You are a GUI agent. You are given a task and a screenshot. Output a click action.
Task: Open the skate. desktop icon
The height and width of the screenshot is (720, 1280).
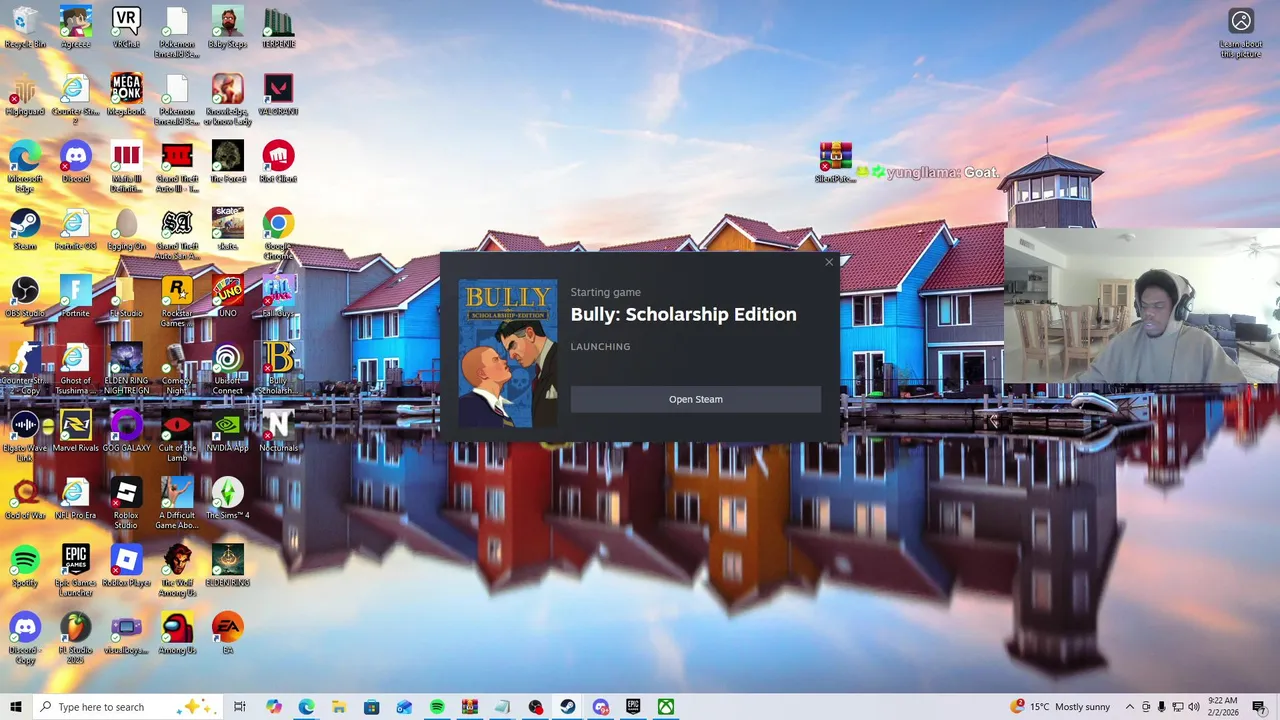coord(228,228)
